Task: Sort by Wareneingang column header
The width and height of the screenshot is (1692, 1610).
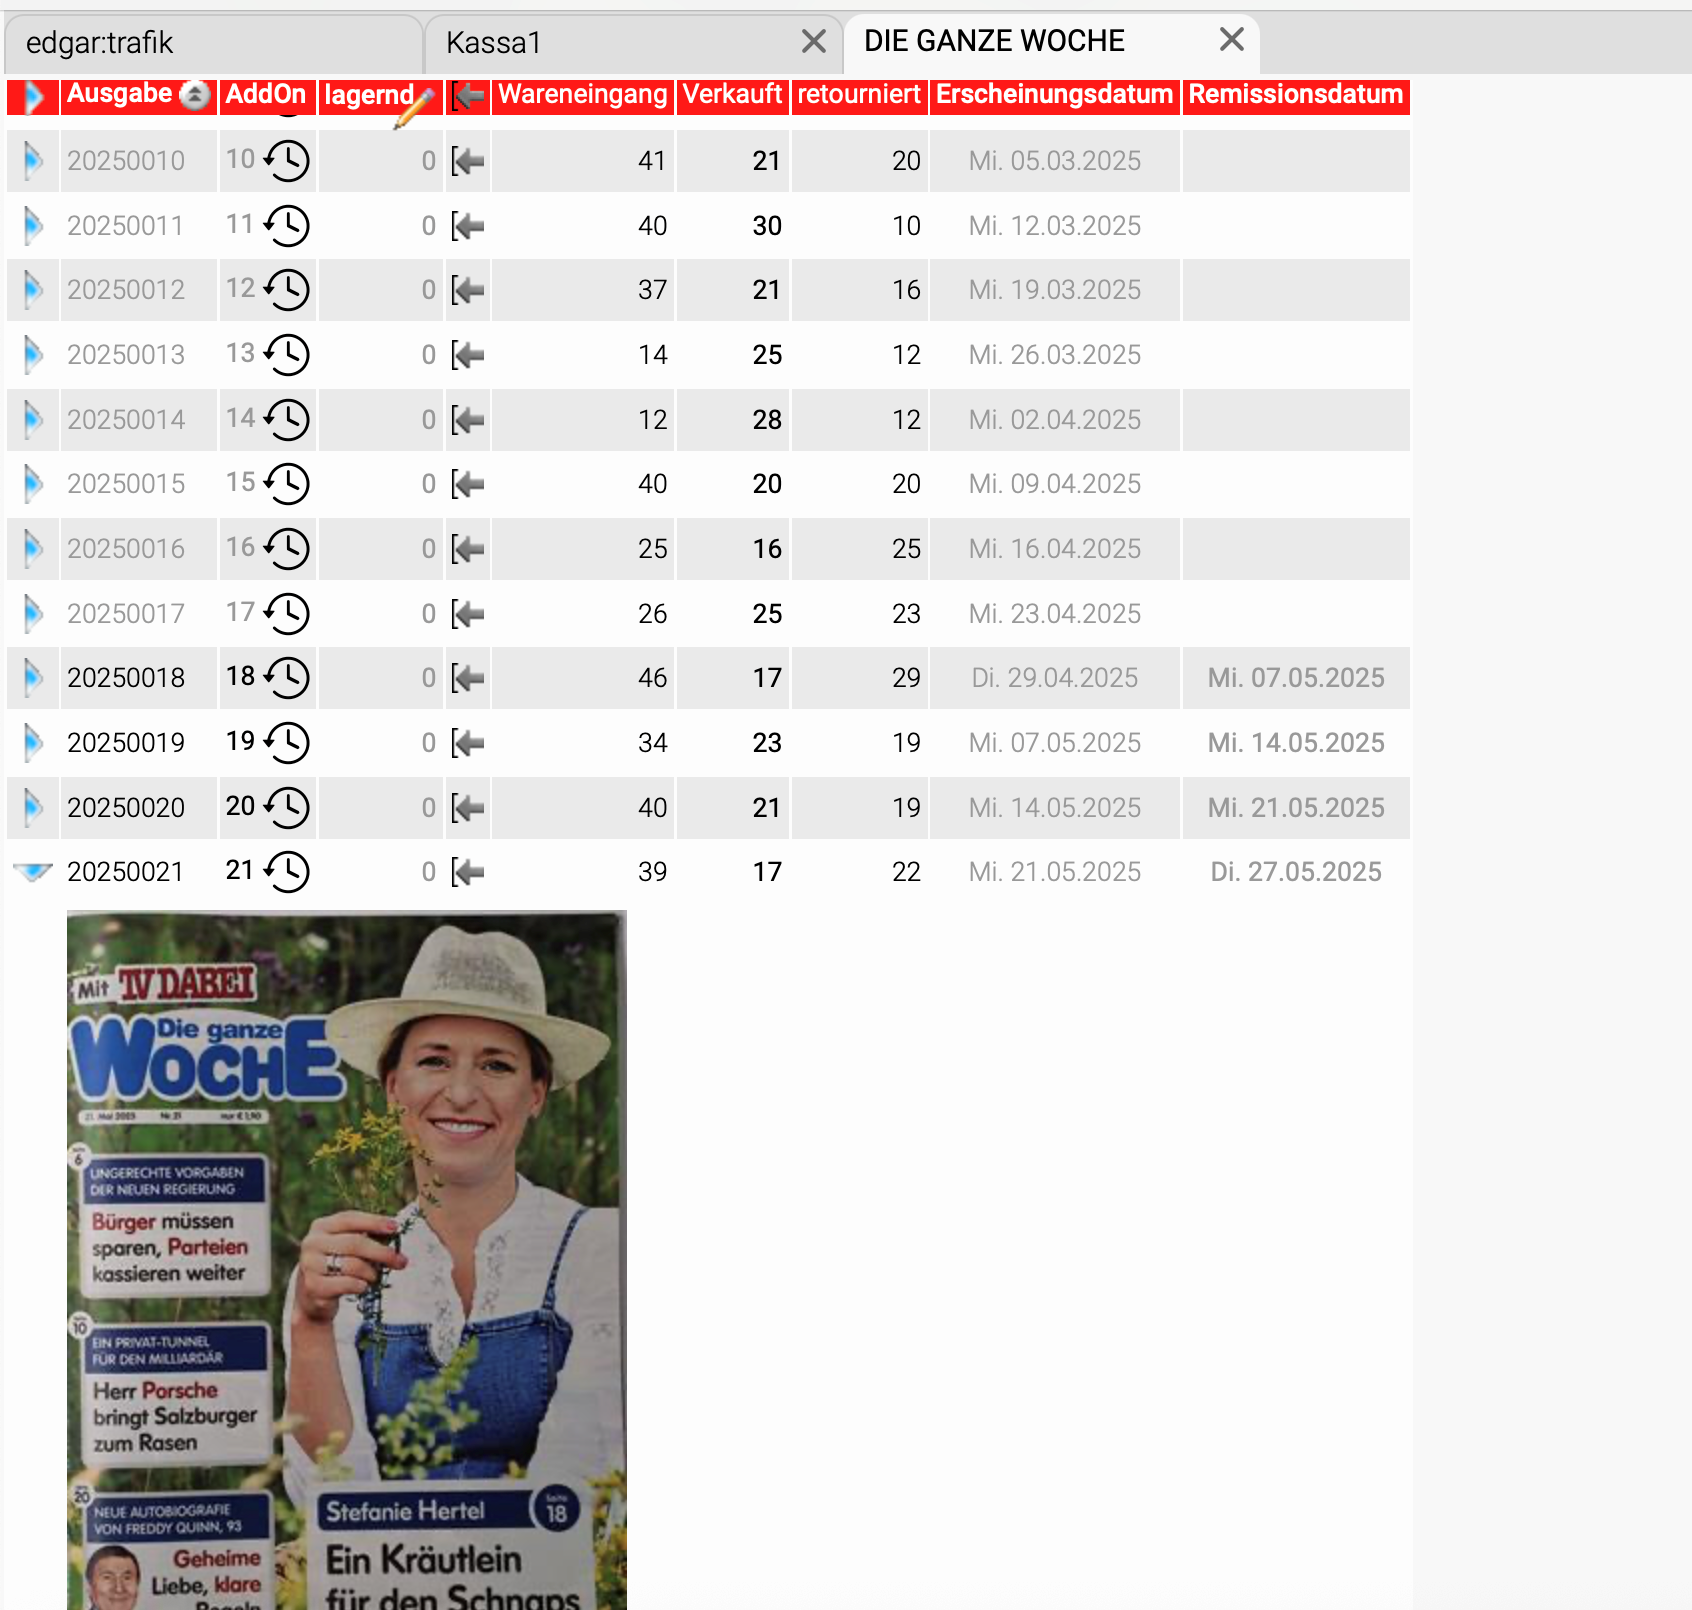Action: click(x=583, y=94)
